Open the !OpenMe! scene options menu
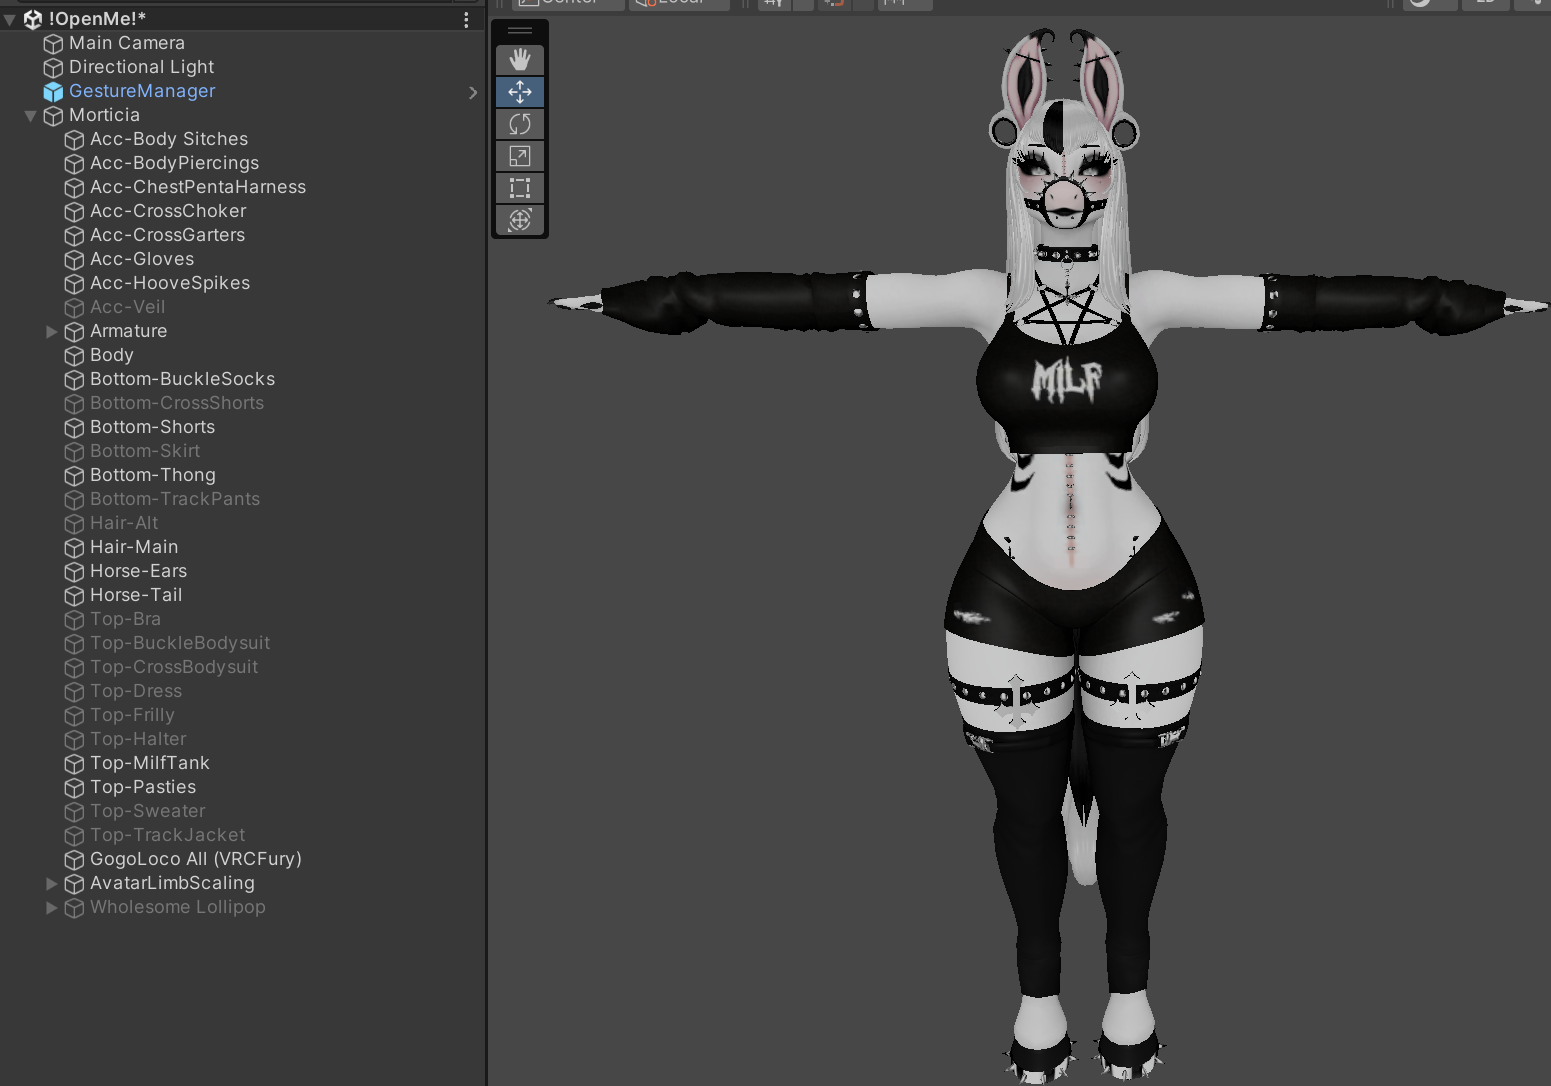Screen dimensions: 1551x1086 [x=466, y=19]
